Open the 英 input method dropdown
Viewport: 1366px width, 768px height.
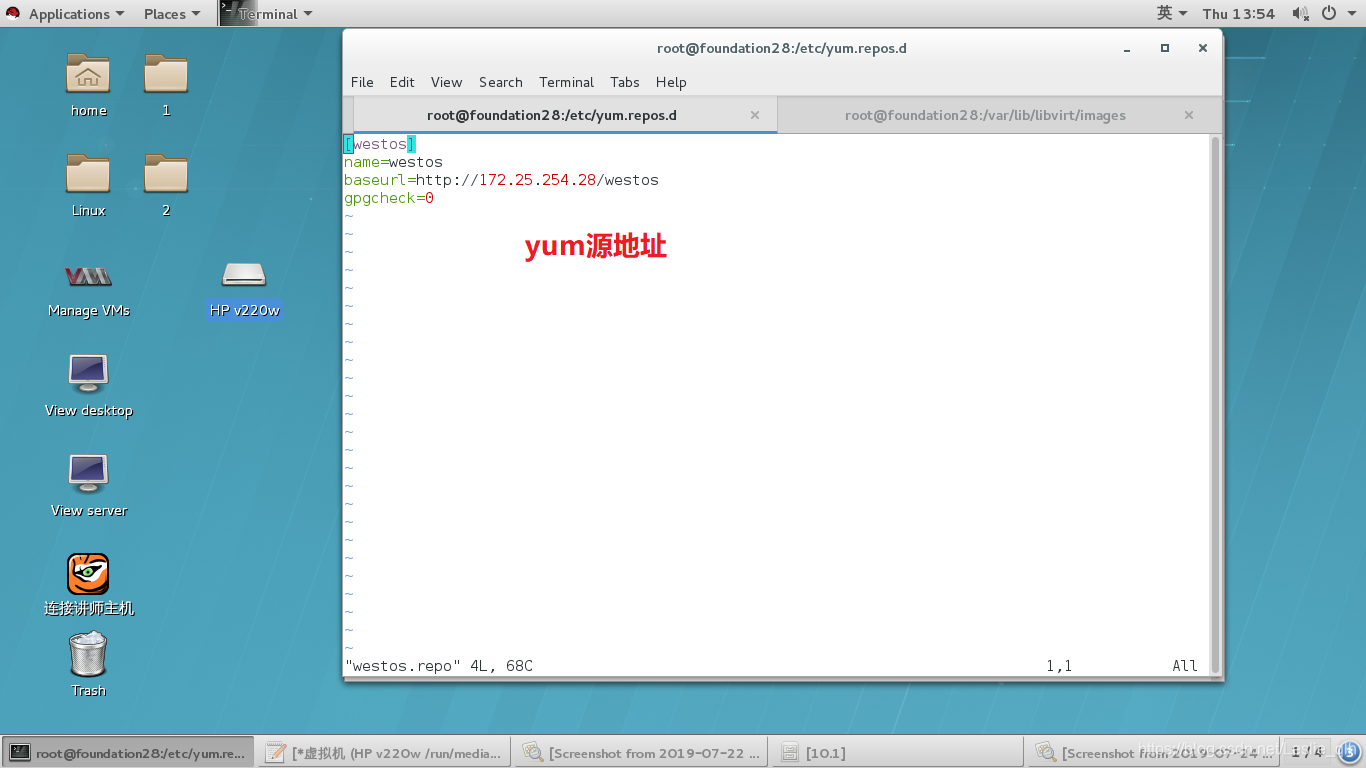pyautogui.click(x=1172, y=14)
